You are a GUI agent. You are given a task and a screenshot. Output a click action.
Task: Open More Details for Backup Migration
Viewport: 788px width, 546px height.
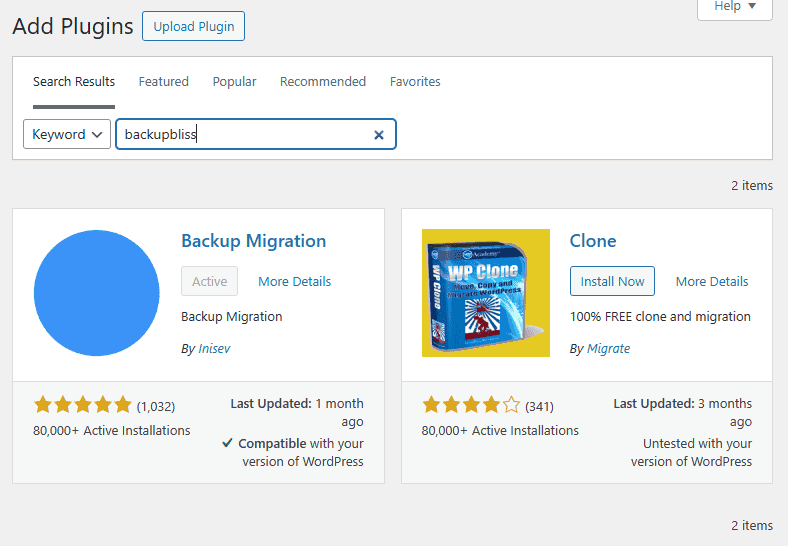coord(294,282)
